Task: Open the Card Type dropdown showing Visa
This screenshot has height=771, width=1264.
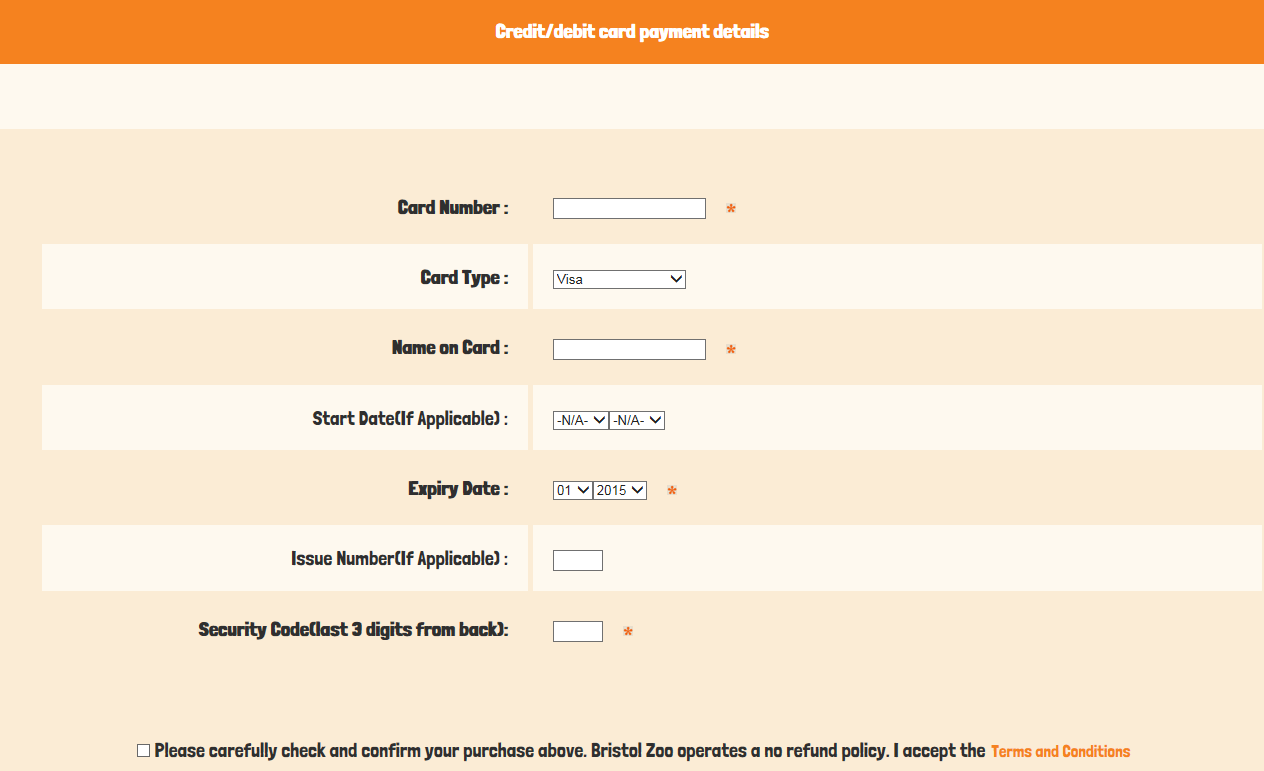Action: pos(619,280)
